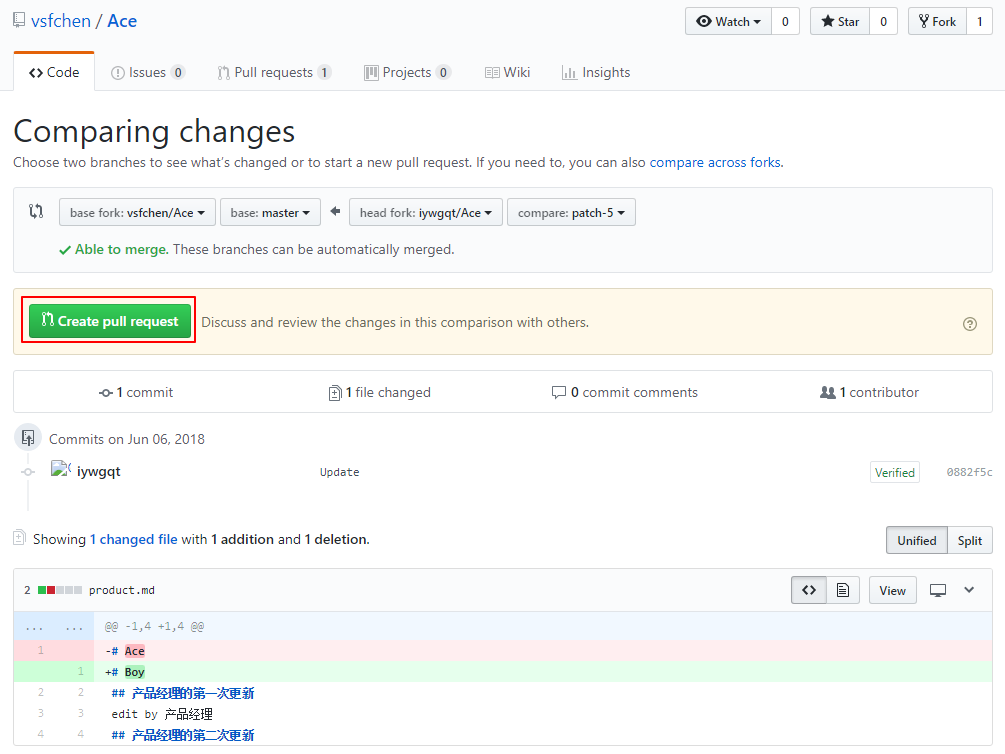Click the iywgqt avatar image
Image resolution: width=1005 pixels, height=754 pixels.
click(x=61, y=470)
